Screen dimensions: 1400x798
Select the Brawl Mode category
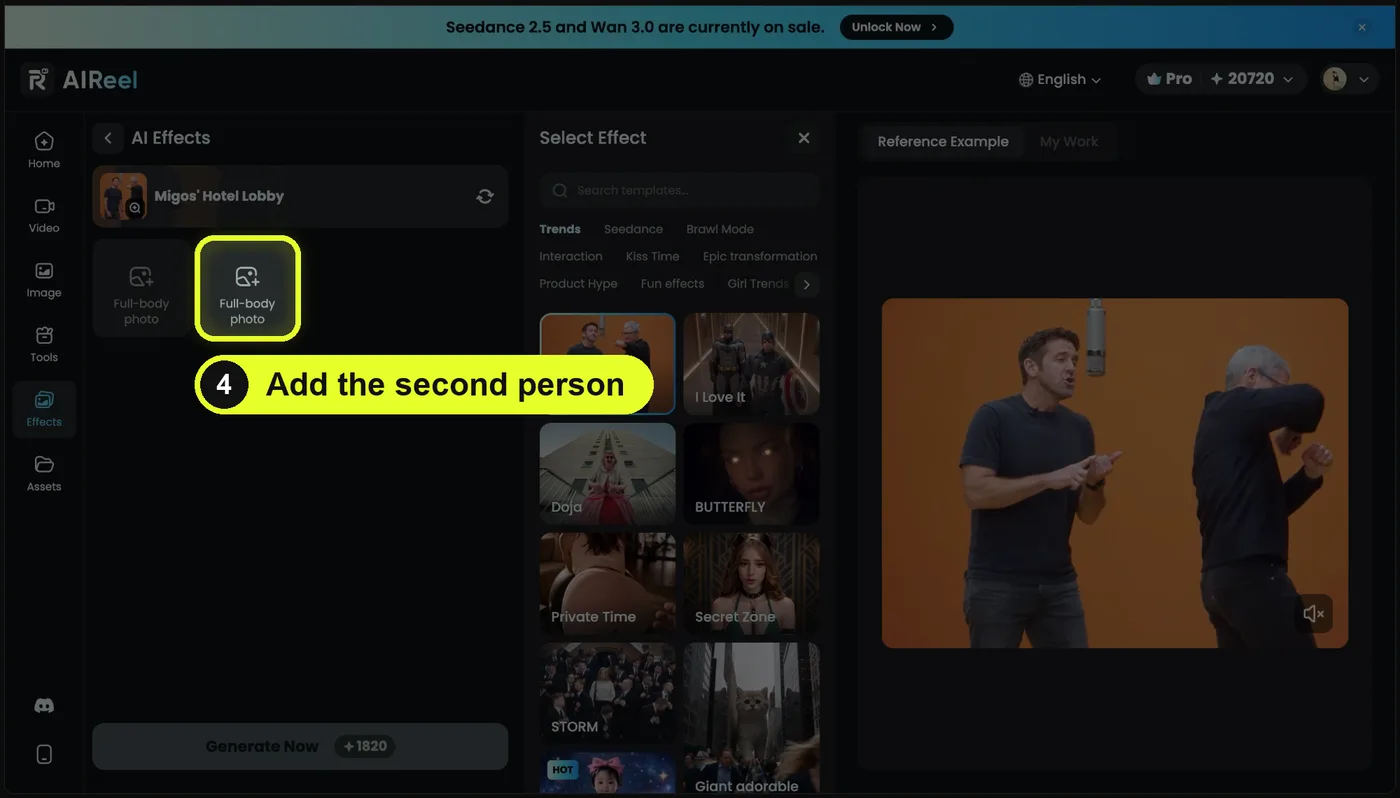coord(720,229)
